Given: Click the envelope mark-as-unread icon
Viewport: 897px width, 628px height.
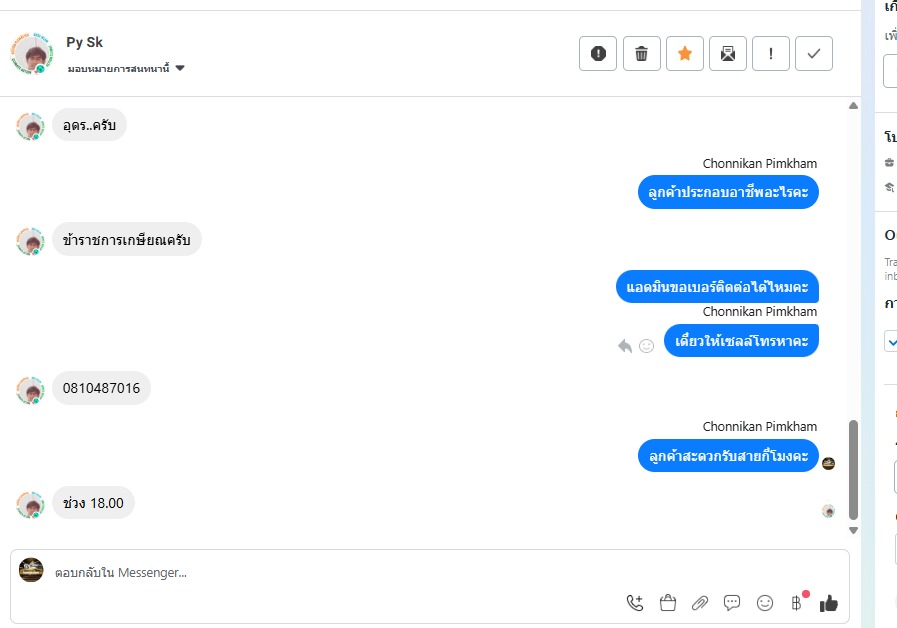Looking at the screenshot, I should pos(728,54).
